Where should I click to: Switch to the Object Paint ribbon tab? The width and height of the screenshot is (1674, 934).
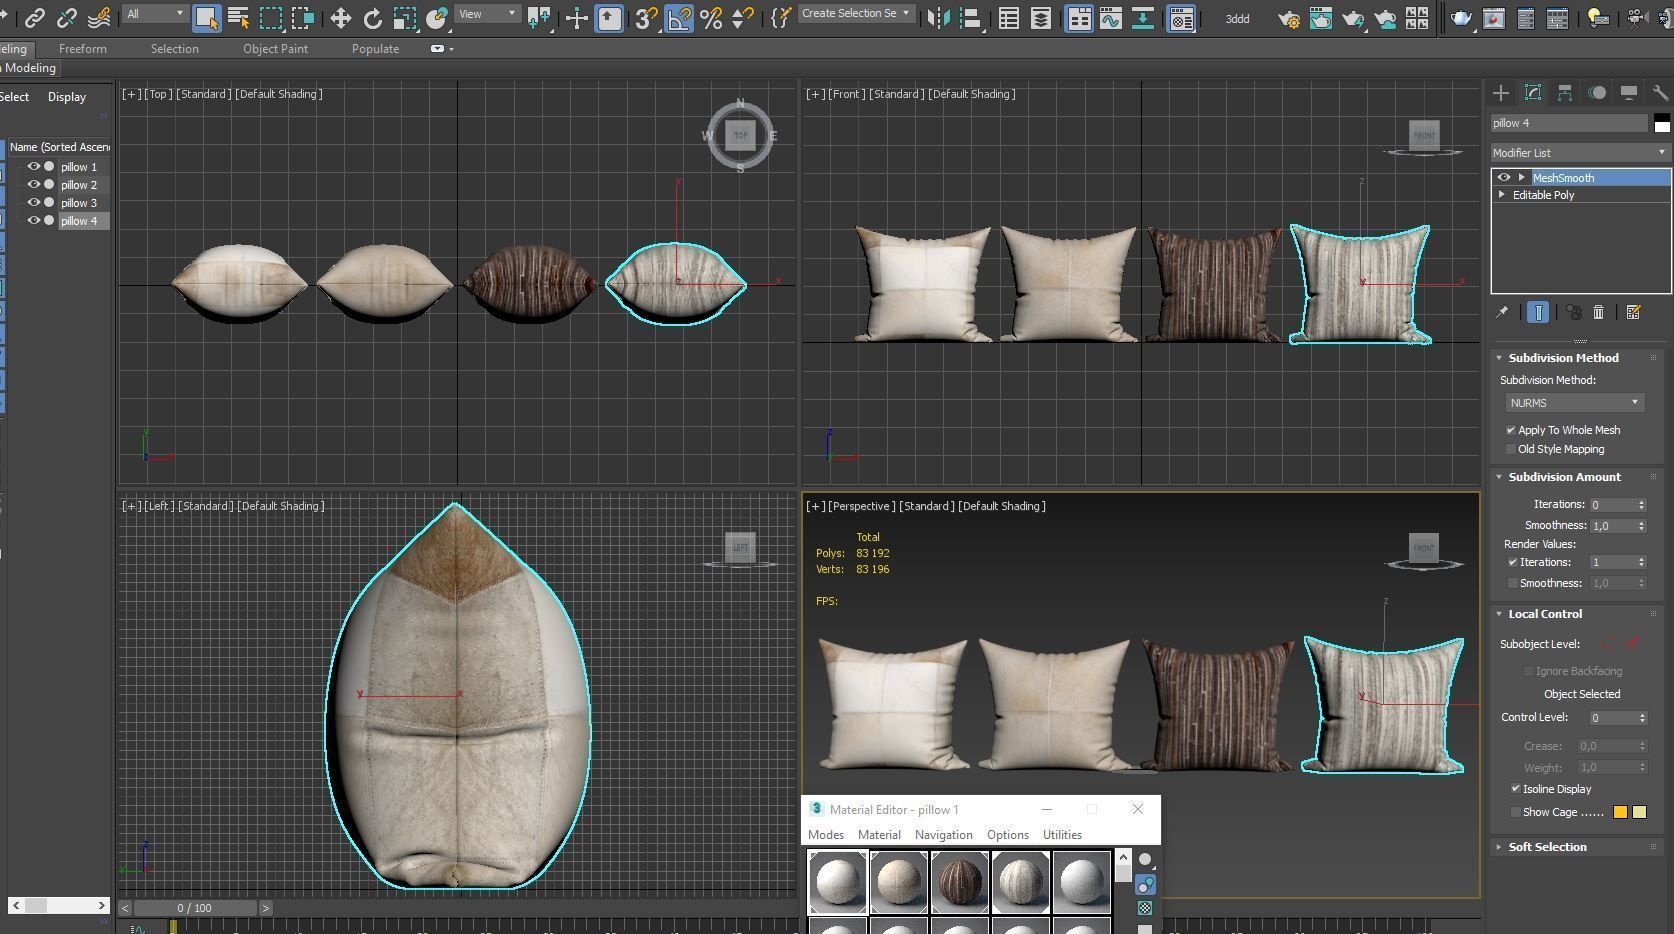pyautogui.click(x=275, y=49)
